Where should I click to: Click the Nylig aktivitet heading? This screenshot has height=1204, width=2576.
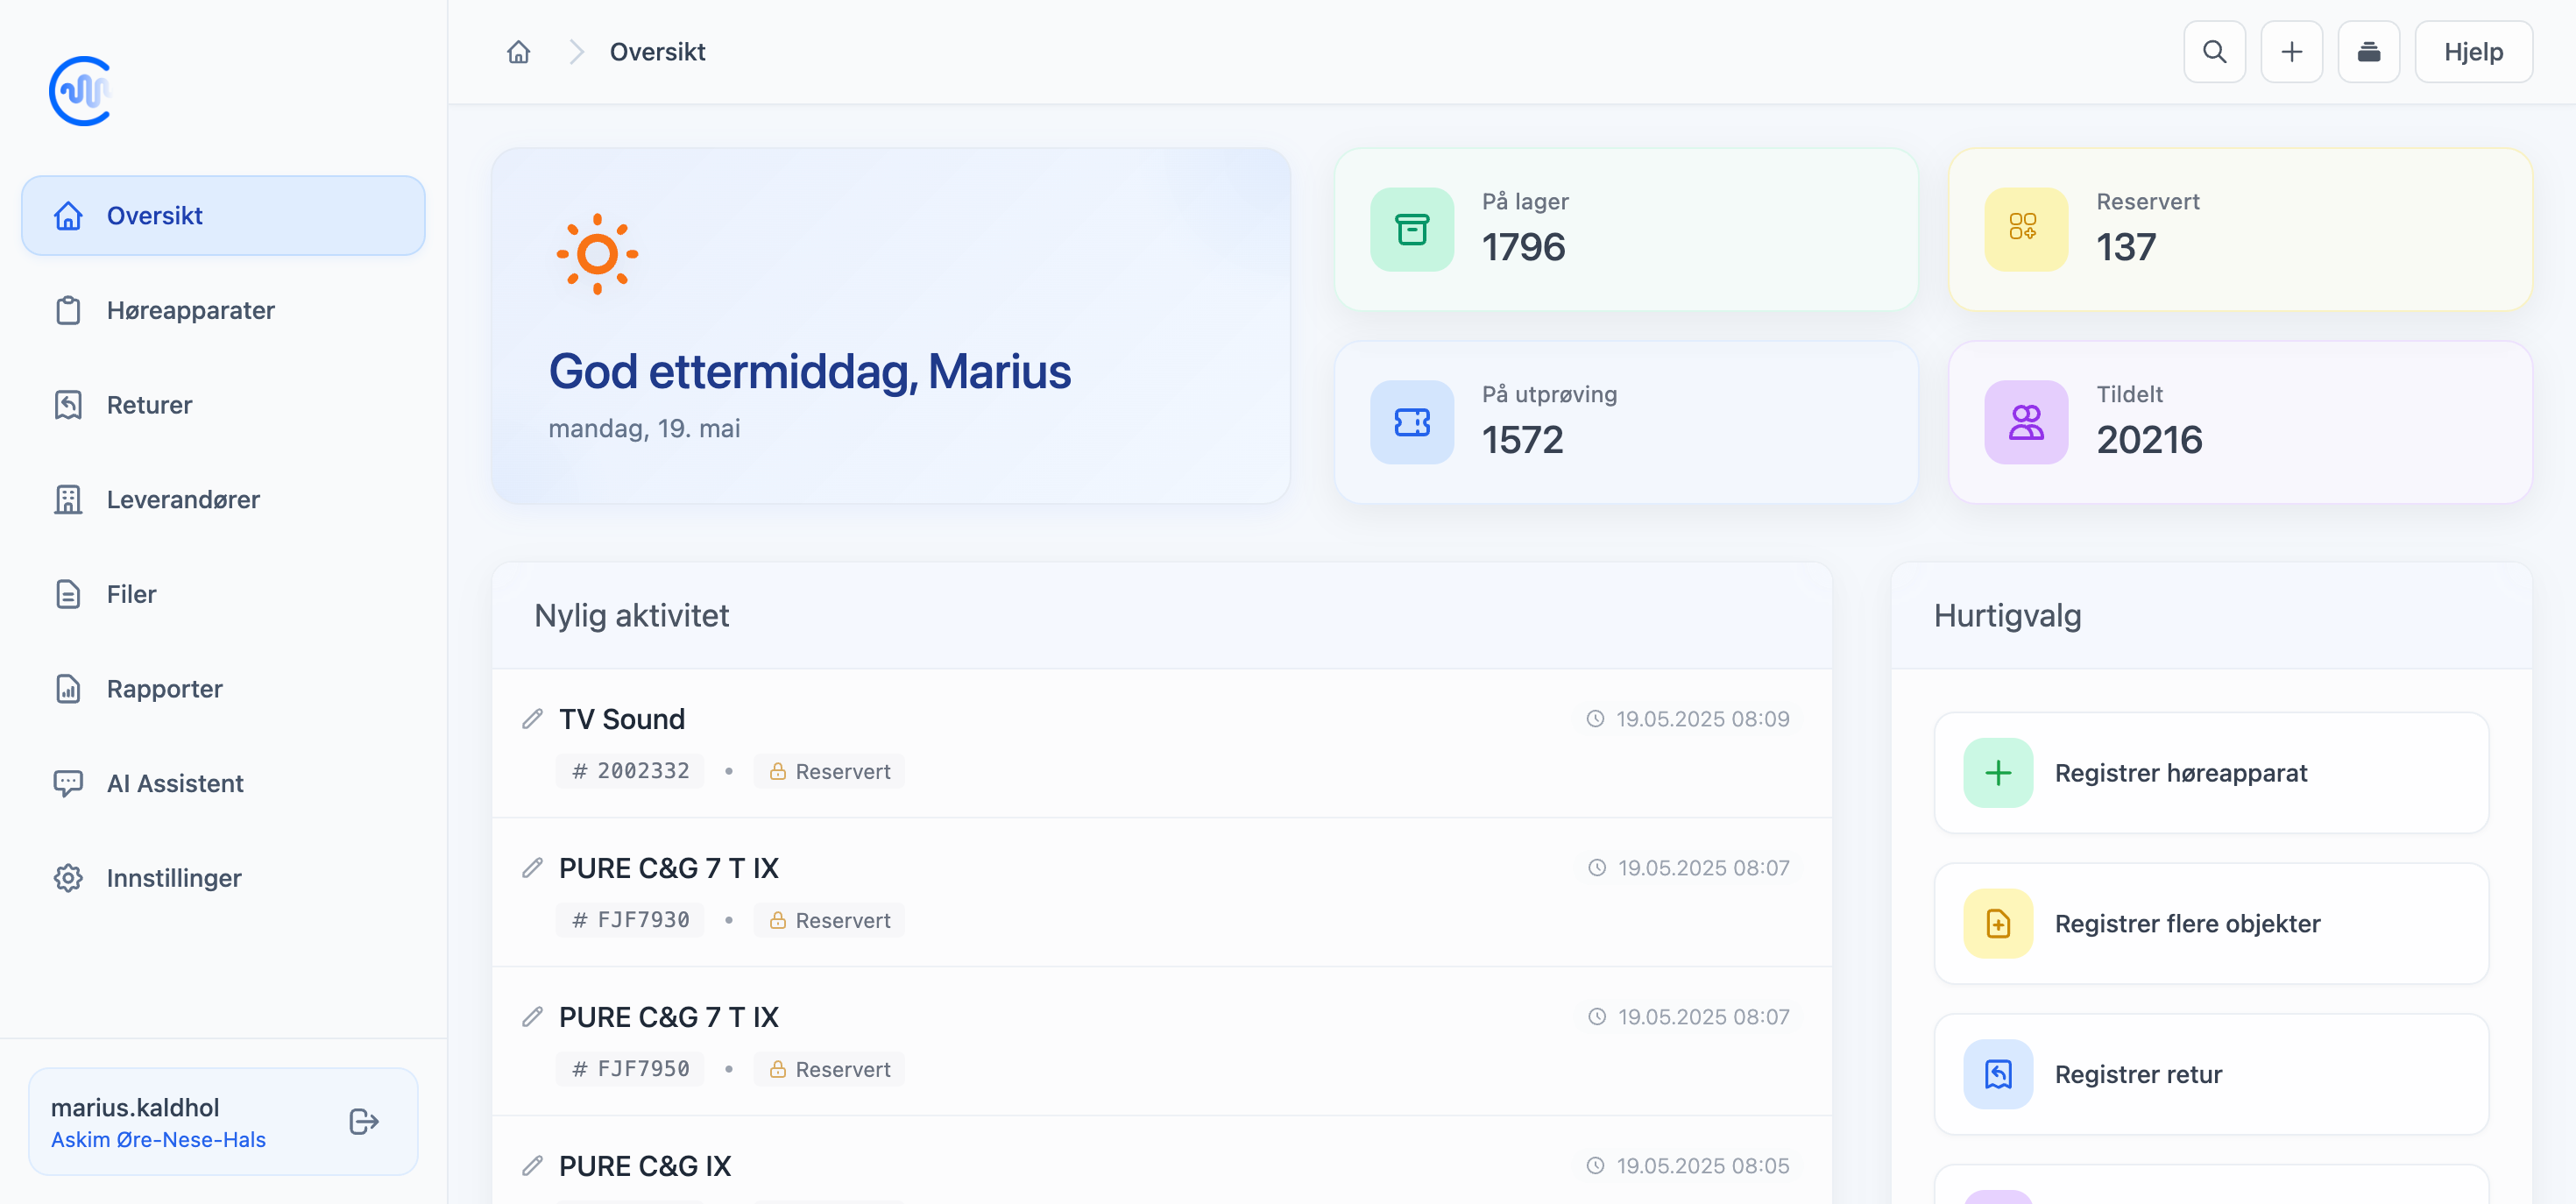(x=631, y=616)
